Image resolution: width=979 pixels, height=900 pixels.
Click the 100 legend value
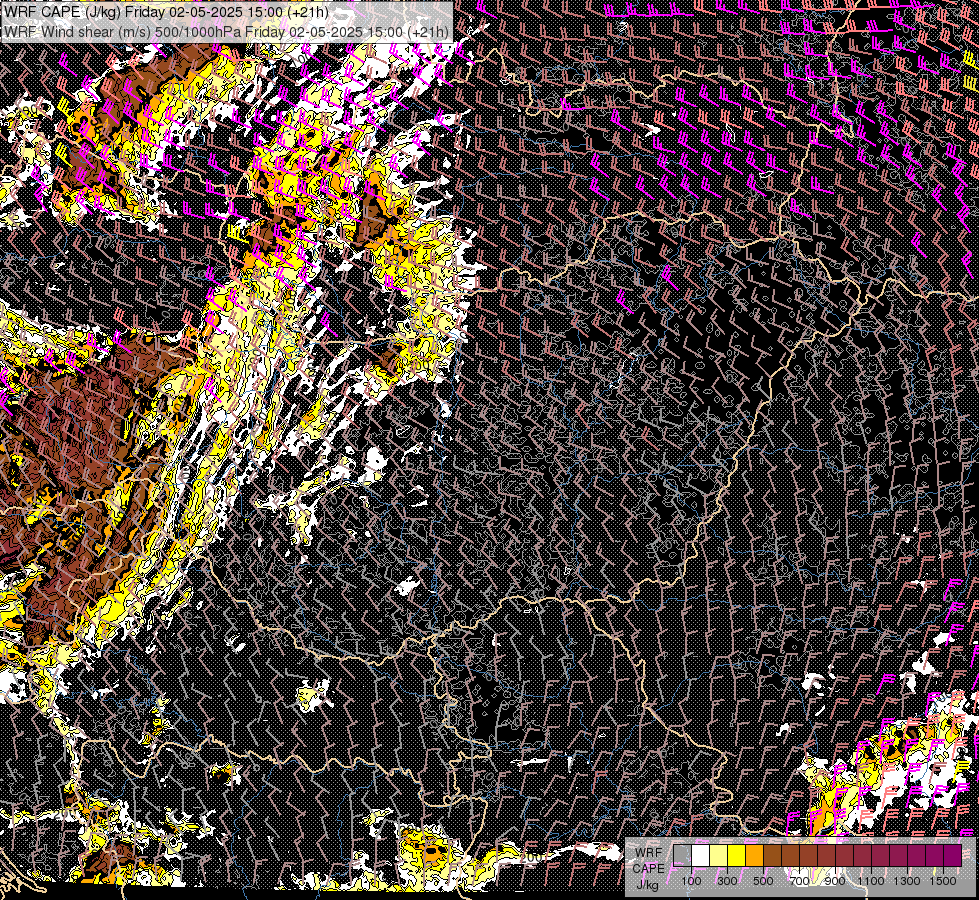tap(691, 881)
